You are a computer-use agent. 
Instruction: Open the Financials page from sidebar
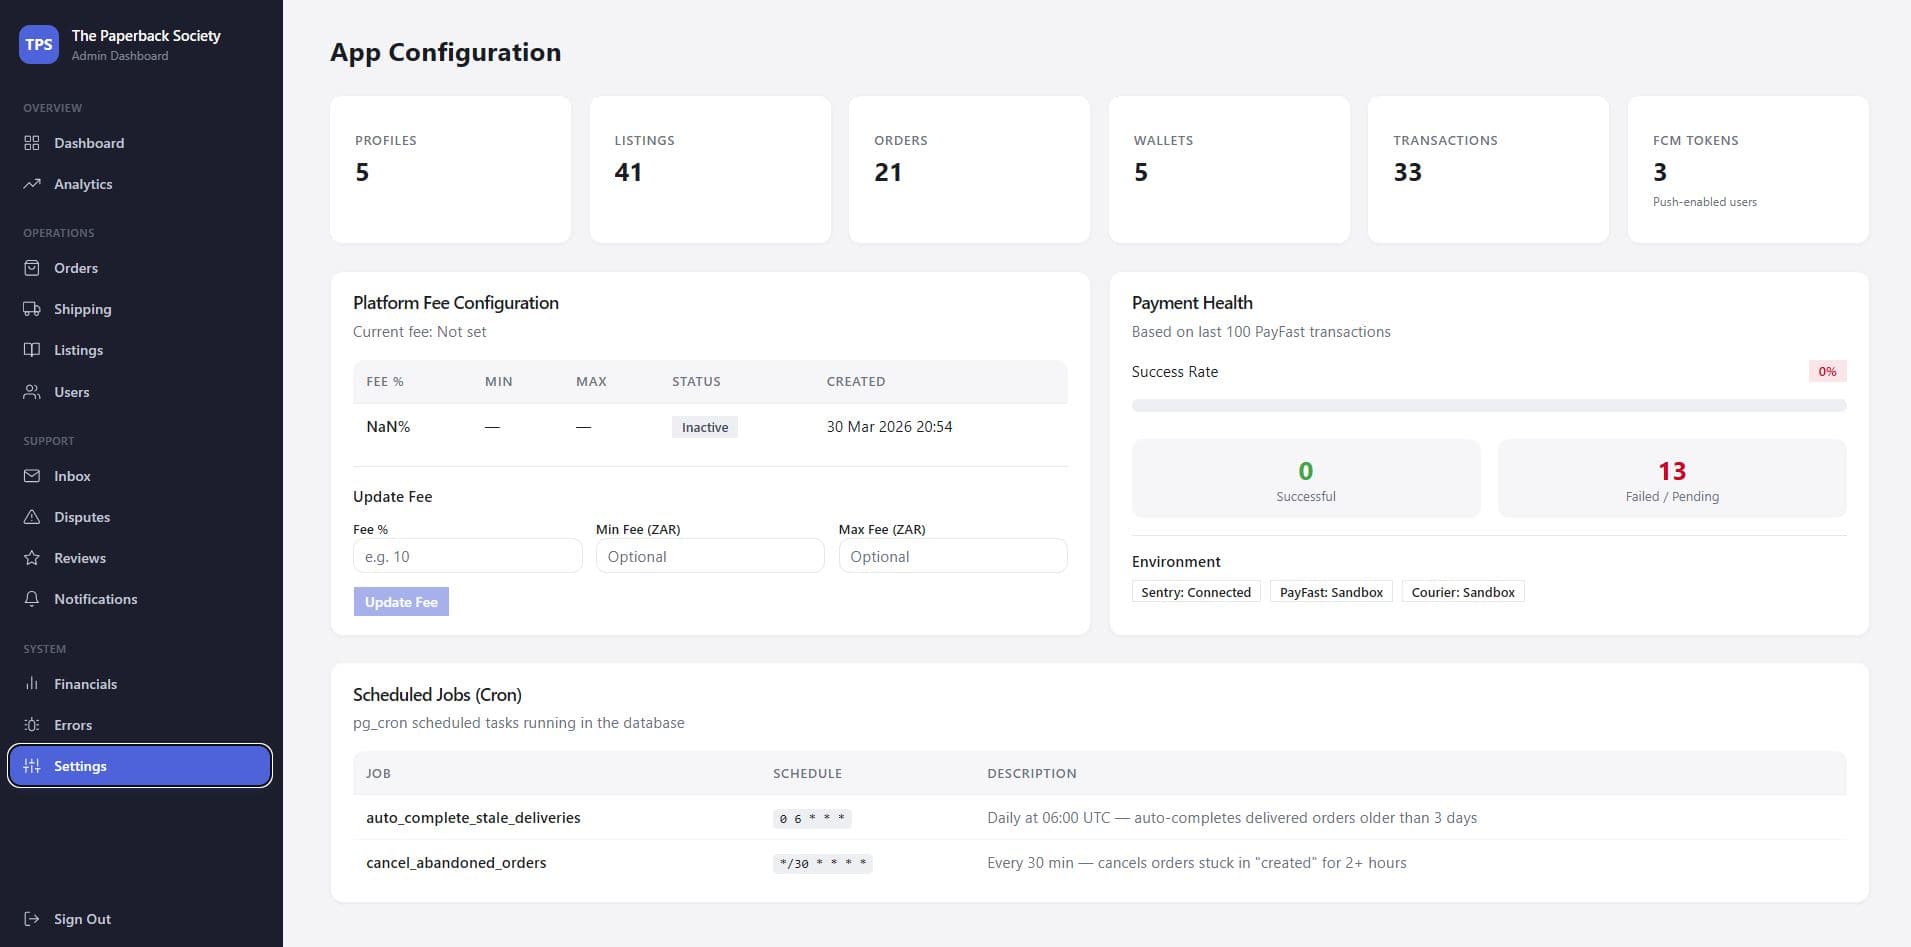click(85, 684)
